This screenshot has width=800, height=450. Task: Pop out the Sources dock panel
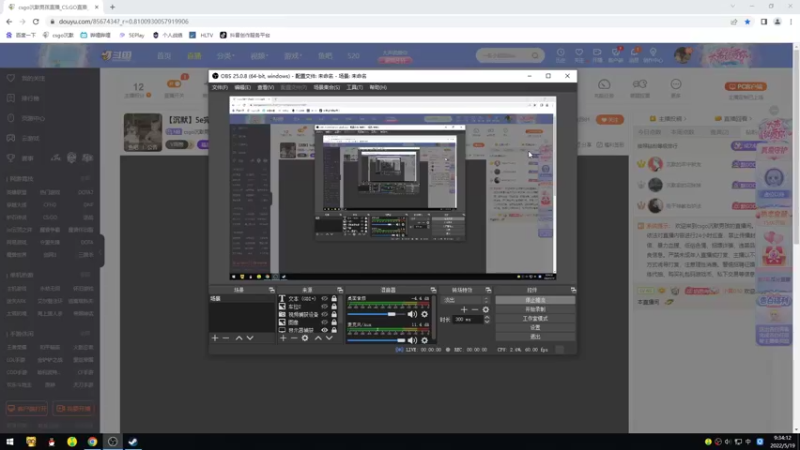pos(340,290)
